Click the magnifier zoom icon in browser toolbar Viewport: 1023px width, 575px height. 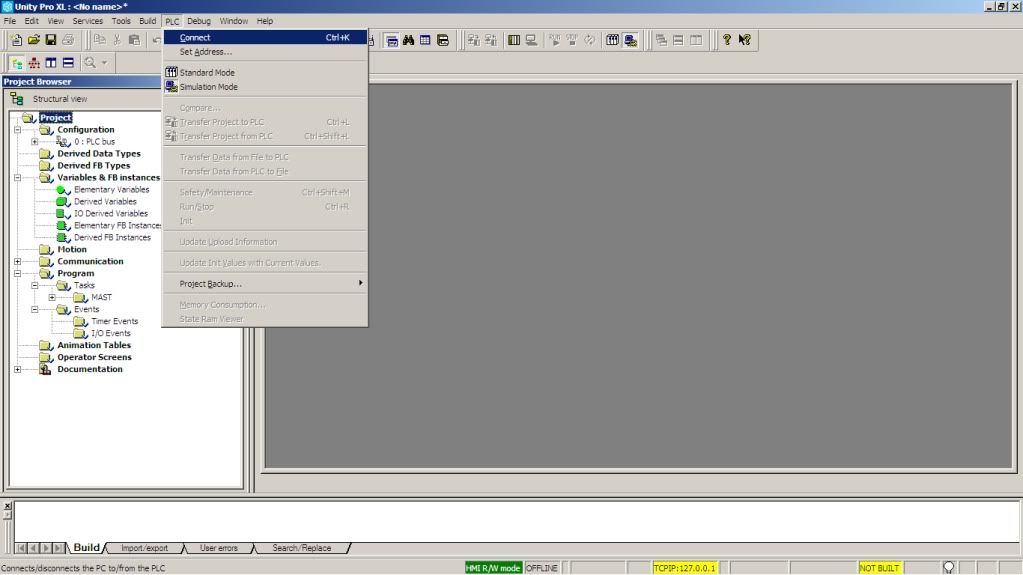pyautogui.click(x=90, y=63)
